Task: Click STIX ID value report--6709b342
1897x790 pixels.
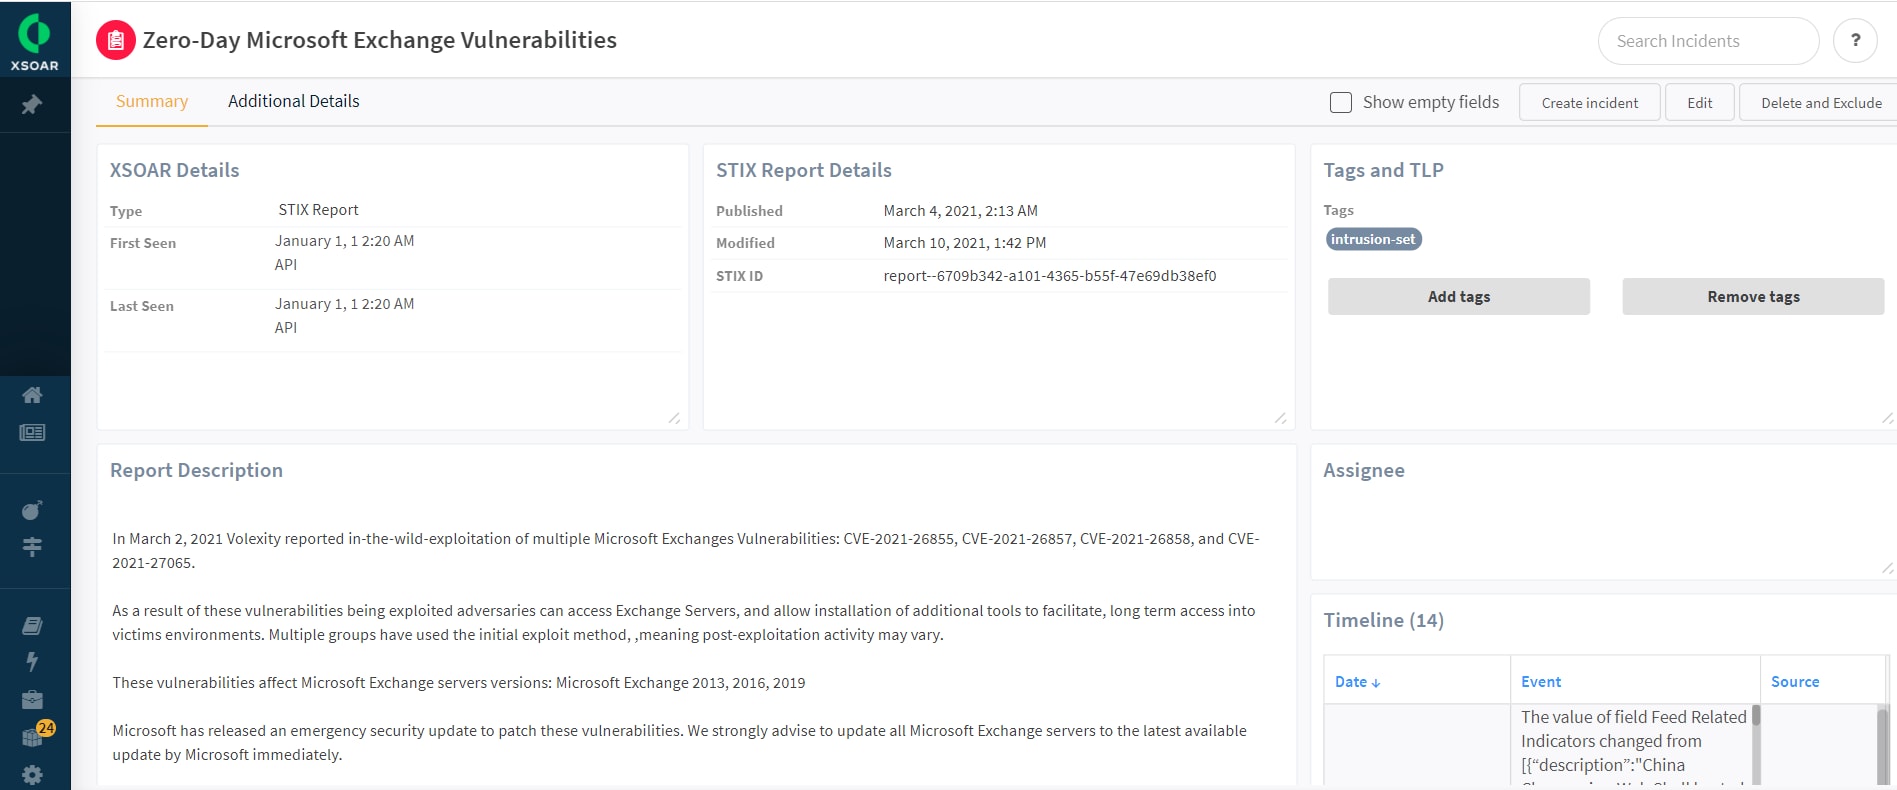Action: click(1050, 276)
